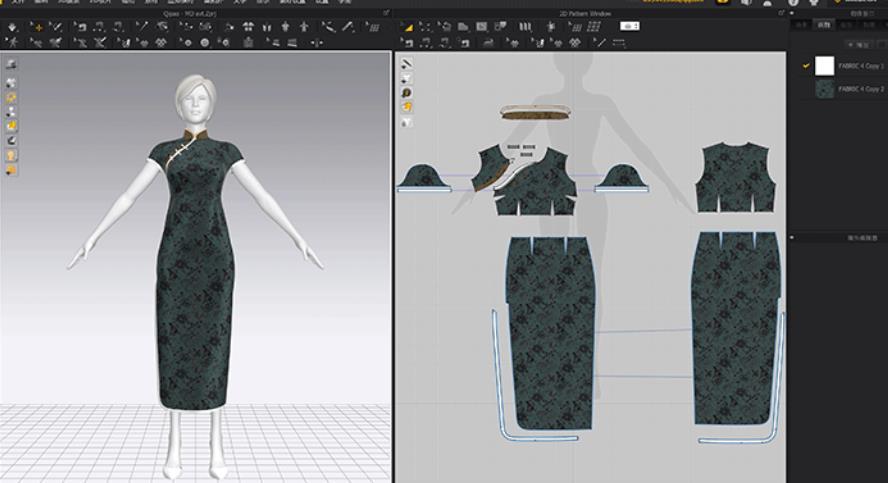Click the Simulate arrow icon in 3D toolbar
This screenshot has height=483, width=888.
(x=12, y=27)
